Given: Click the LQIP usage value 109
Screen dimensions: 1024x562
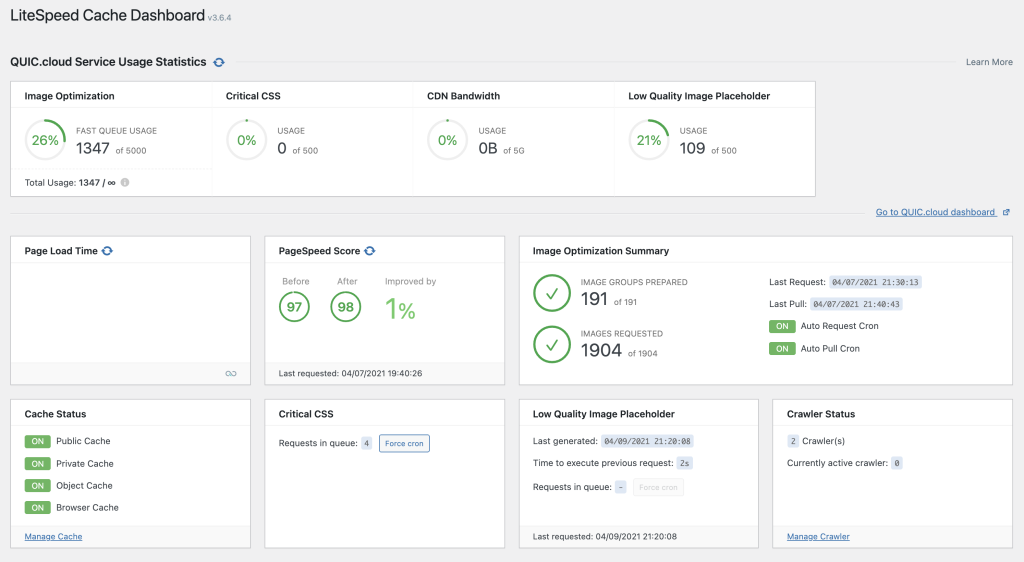Looking at the screenshot, I should click(692, 149).
